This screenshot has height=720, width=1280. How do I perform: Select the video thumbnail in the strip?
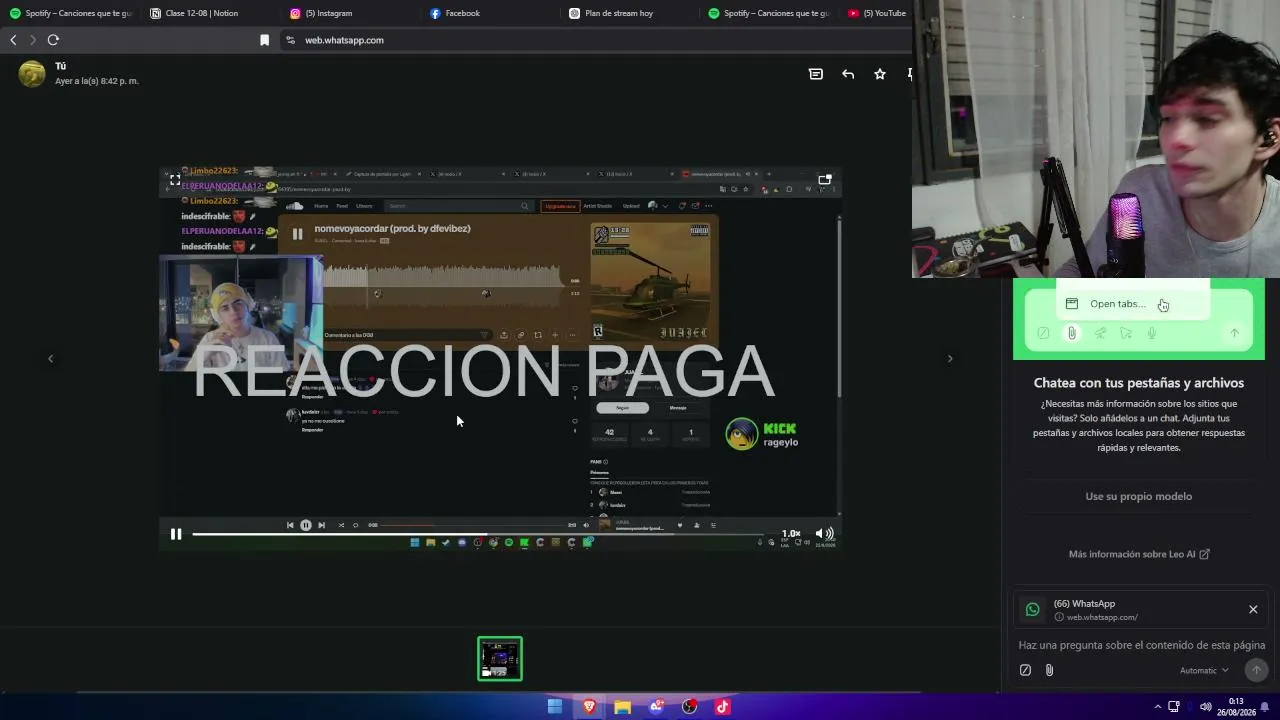(500, 659)
